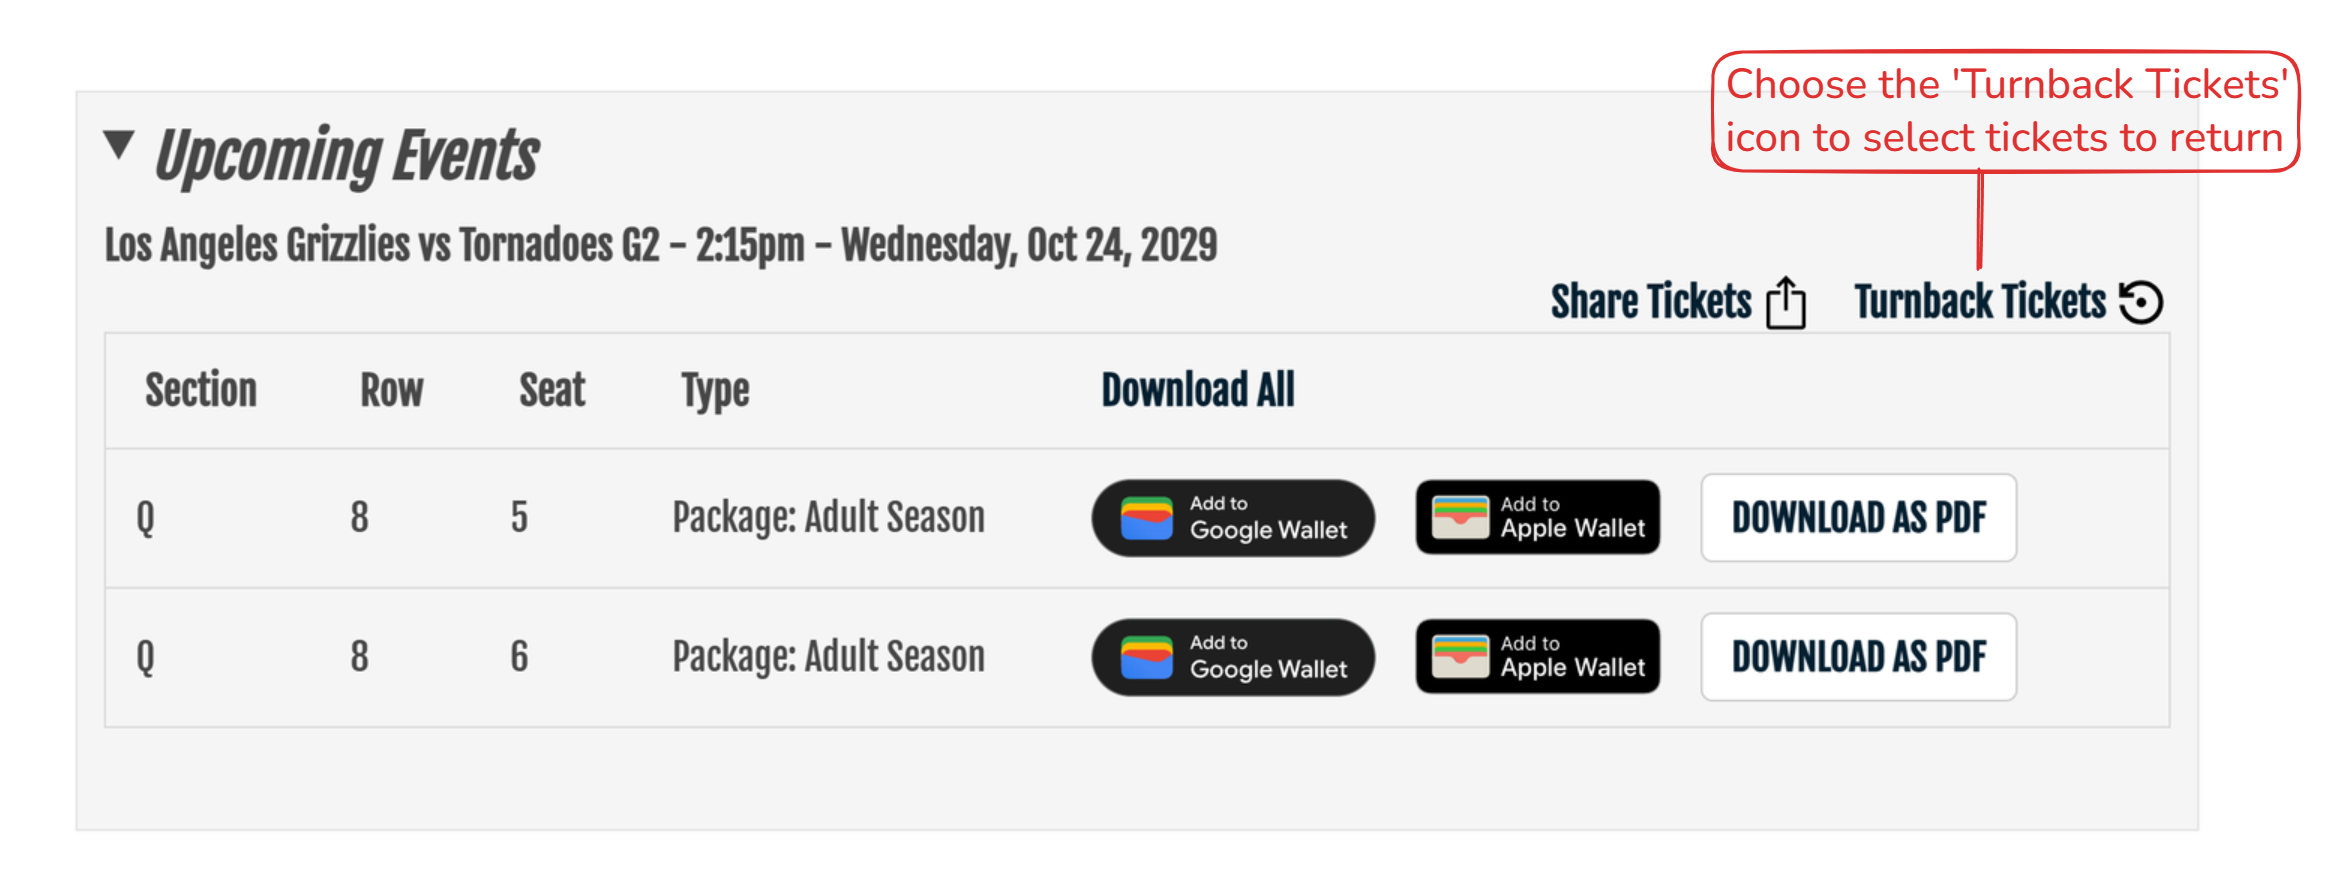
Task: Collapse the Upcoming Events section triangle
Action: point(119,145)
